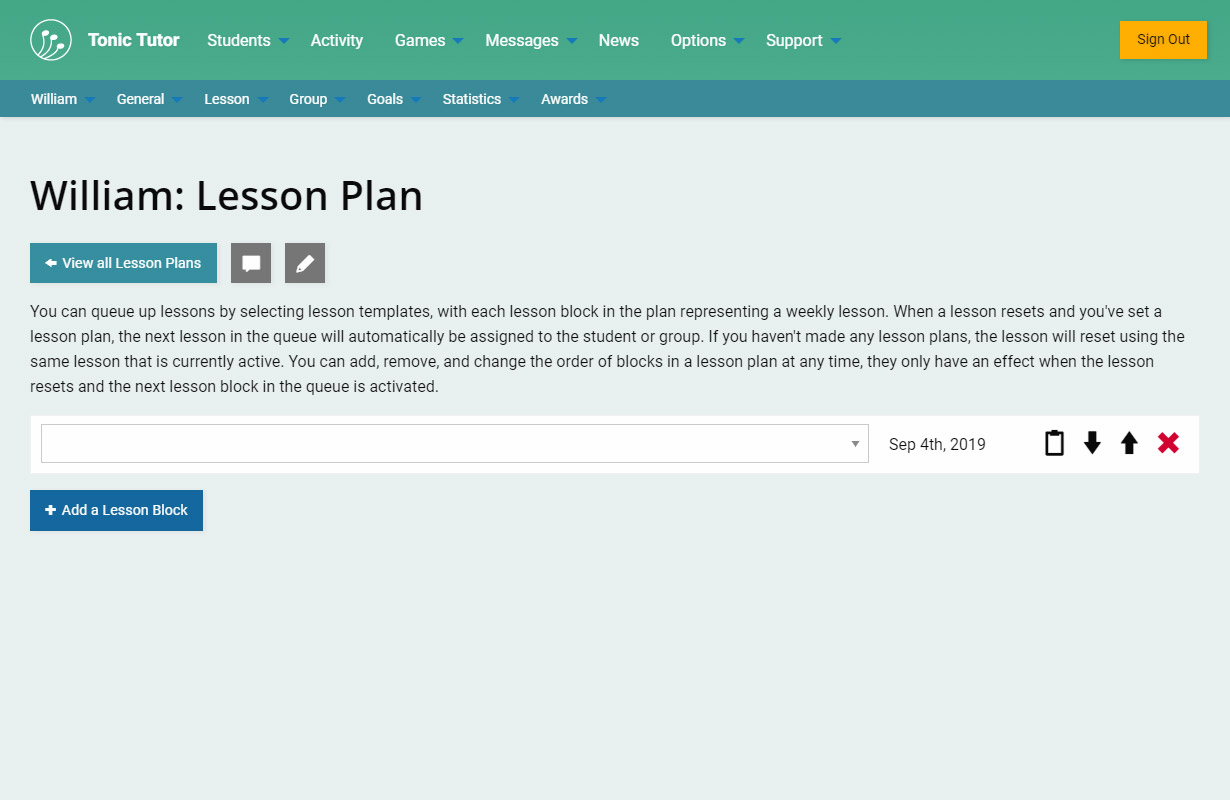
Task: Open the Activity page
Action: tap(337, 40)
